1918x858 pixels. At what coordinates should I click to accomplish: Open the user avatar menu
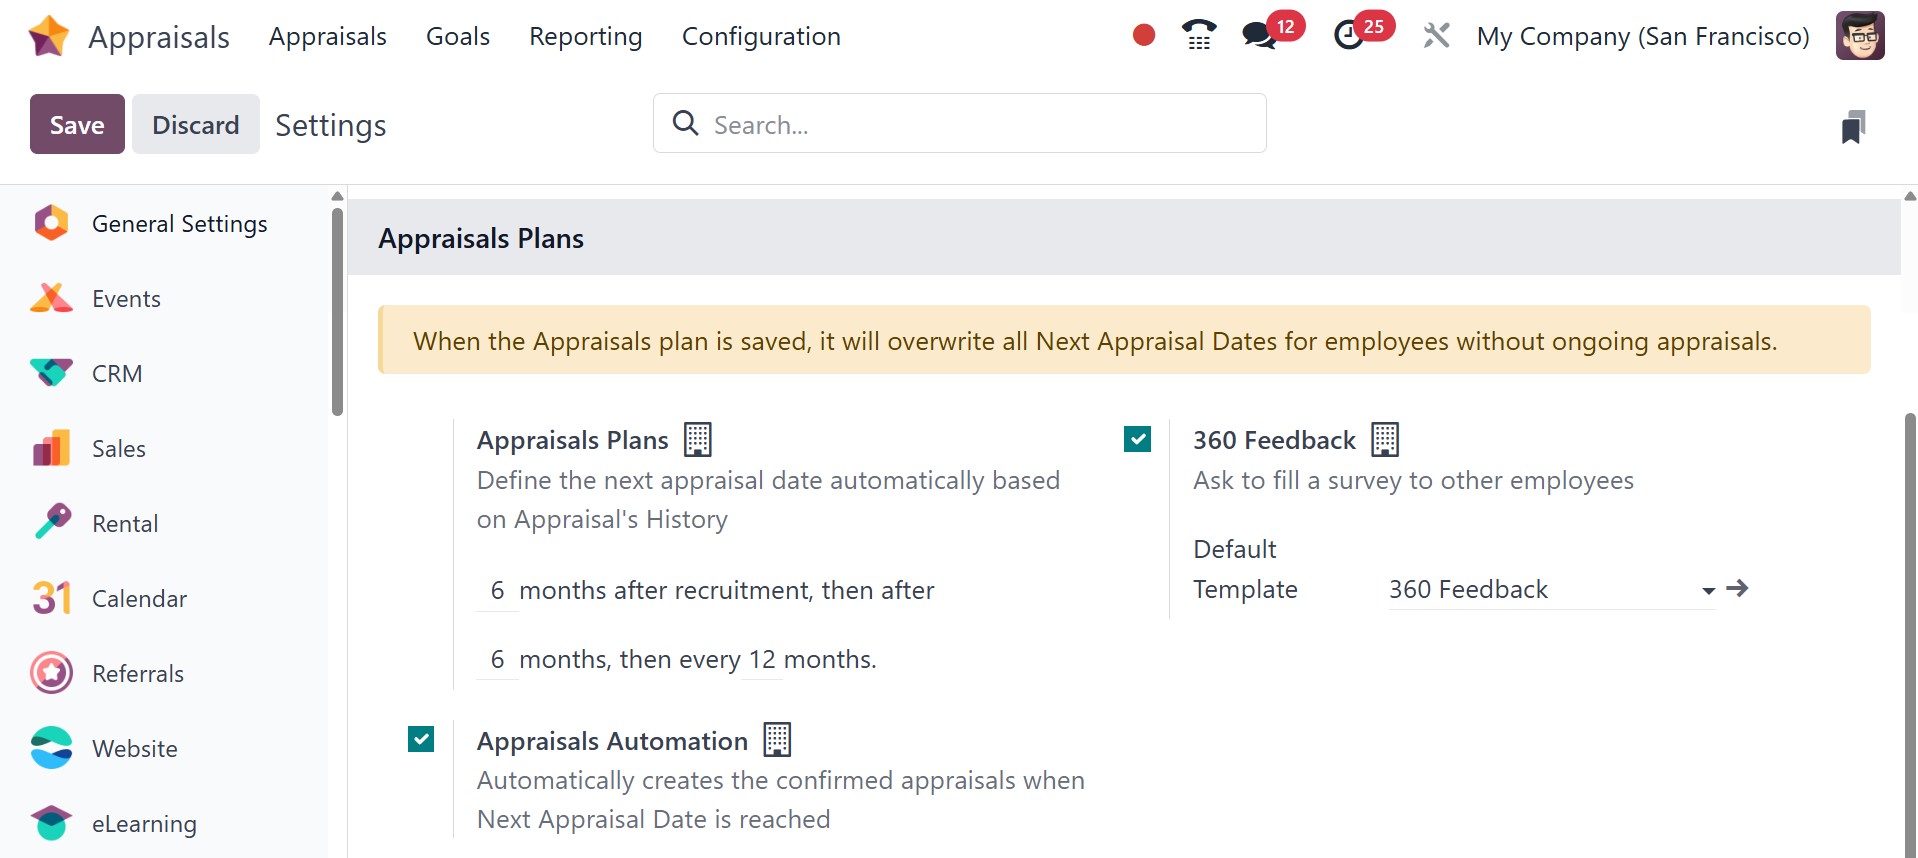tap(1859, 36)
